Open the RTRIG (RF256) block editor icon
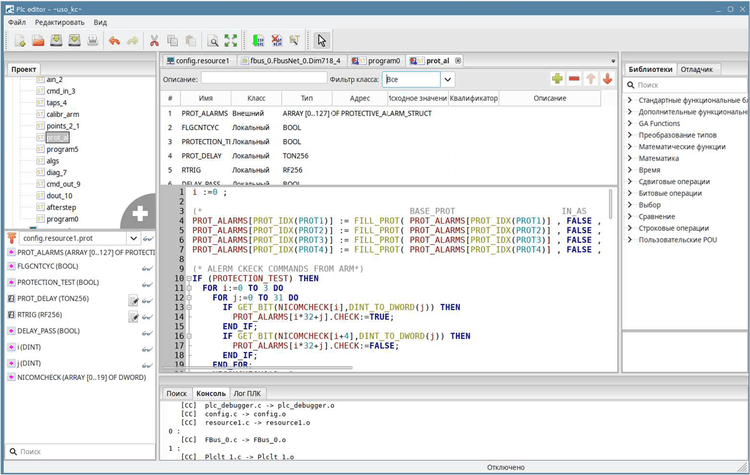750x475 pixels. click(133, 317)
